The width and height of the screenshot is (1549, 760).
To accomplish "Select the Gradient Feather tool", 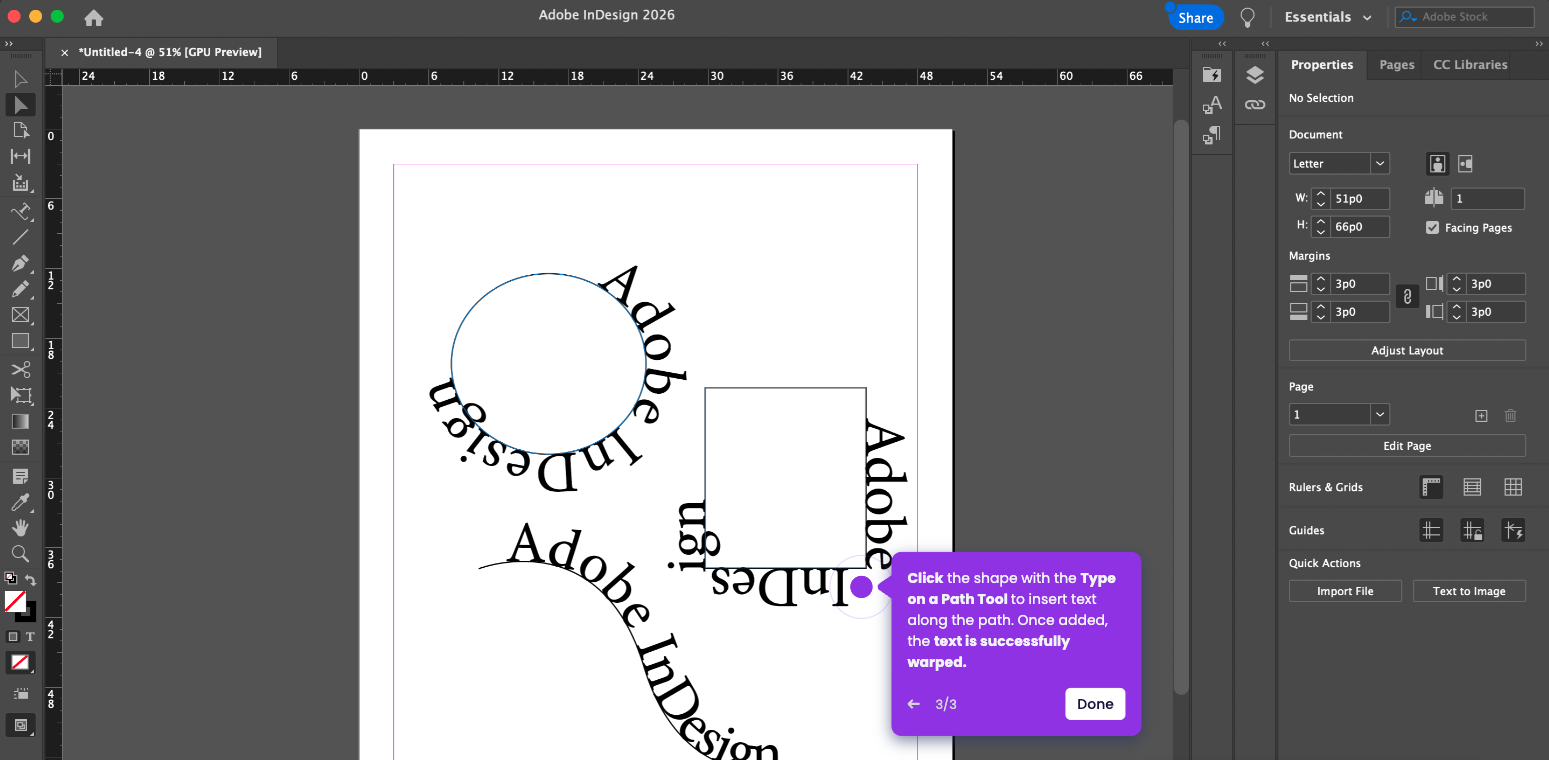I will click(20, 448).
